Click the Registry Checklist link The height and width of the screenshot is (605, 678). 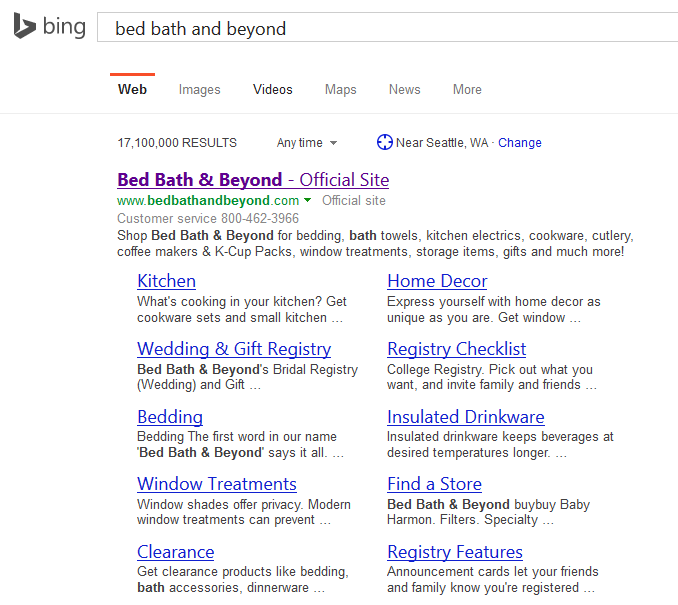coord(456,349)
